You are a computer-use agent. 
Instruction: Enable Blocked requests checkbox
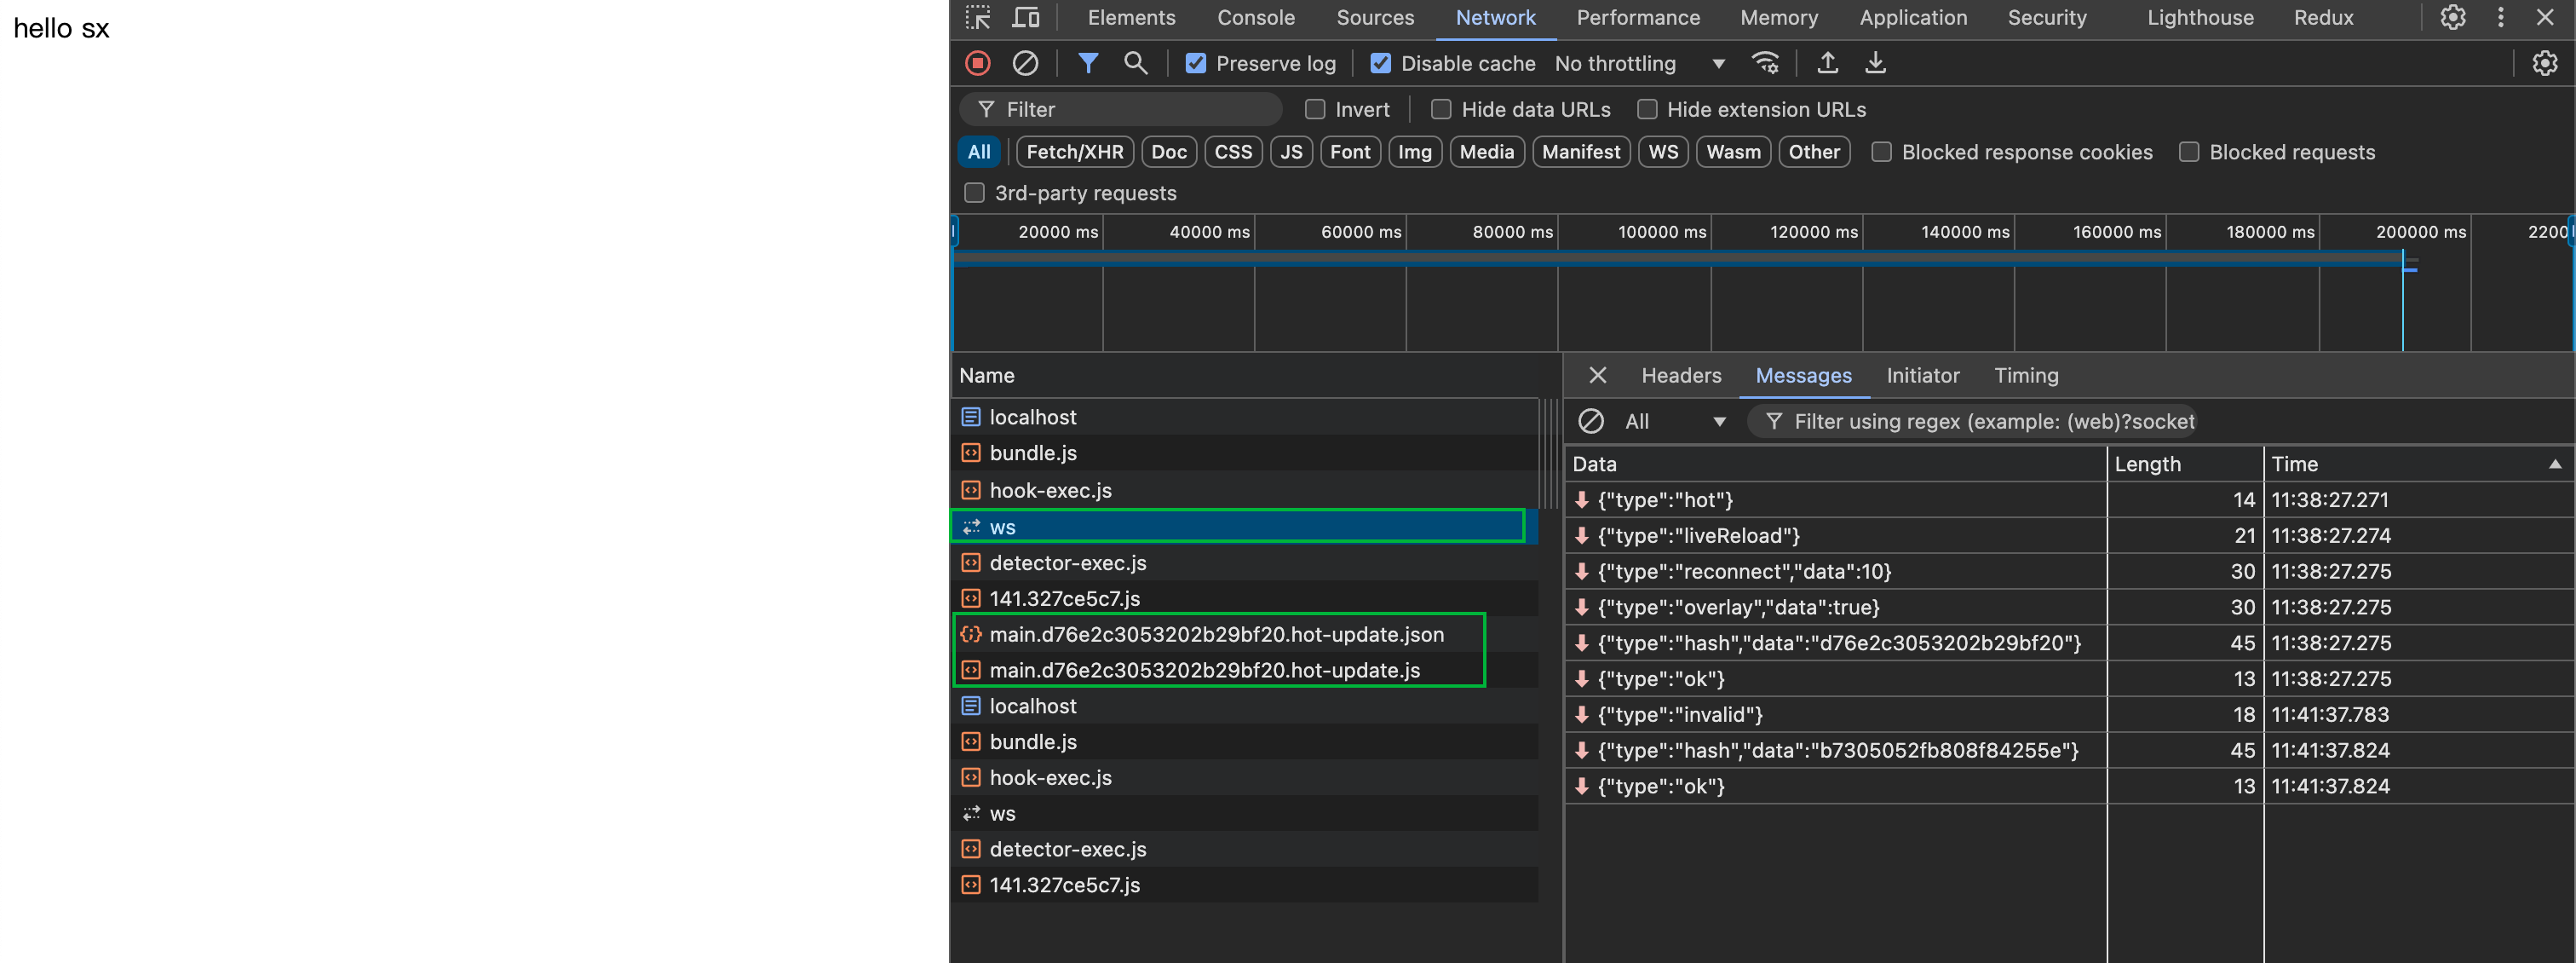pos(2189,152)
